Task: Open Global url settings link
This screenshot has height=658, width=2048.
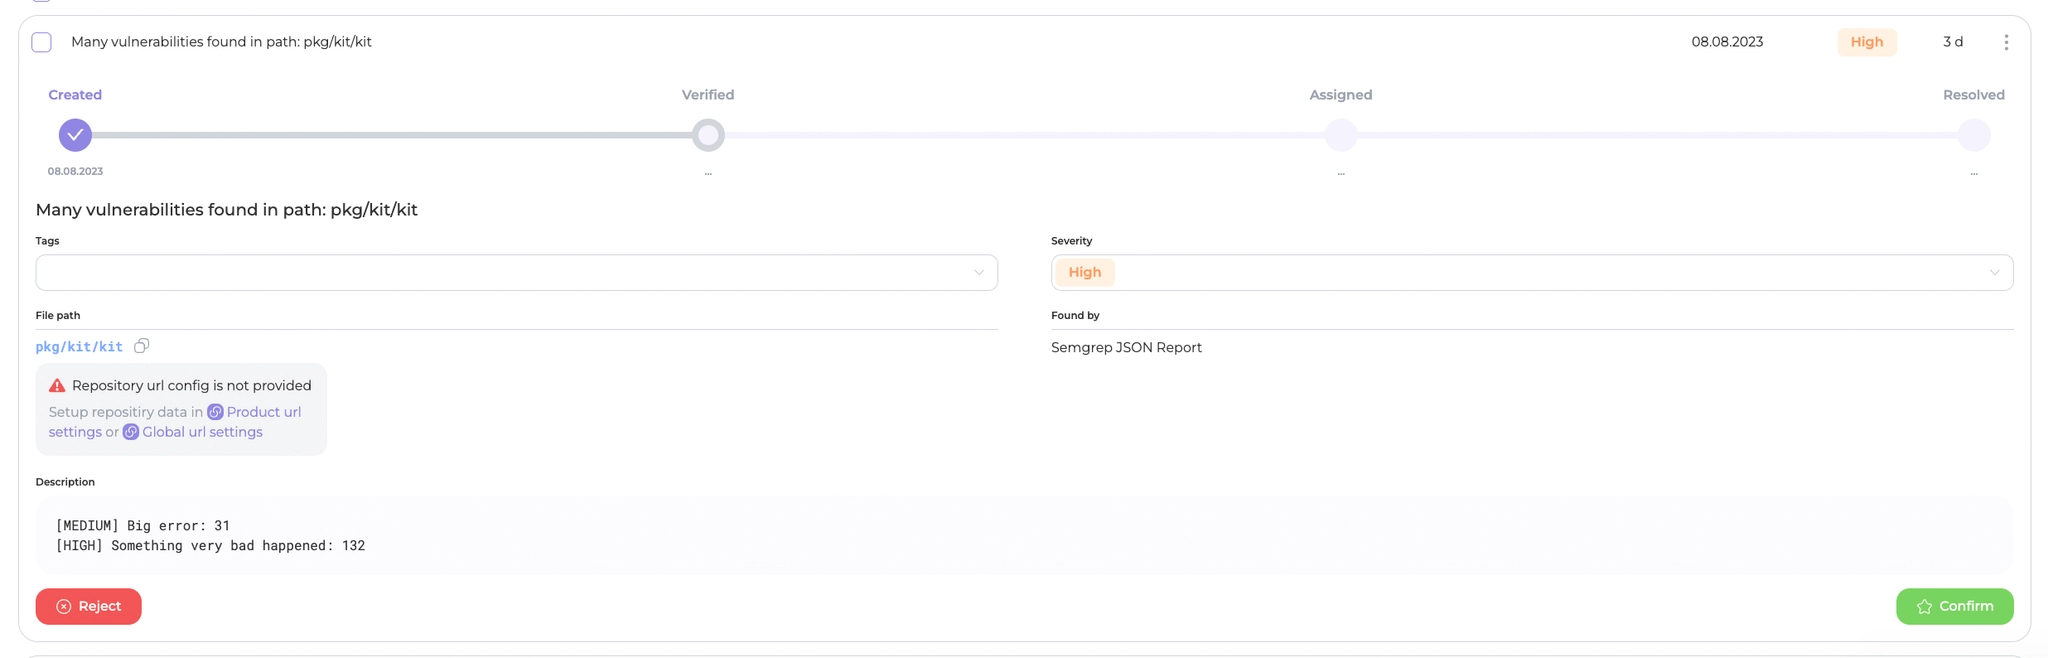Action: [x=202, y=432]
